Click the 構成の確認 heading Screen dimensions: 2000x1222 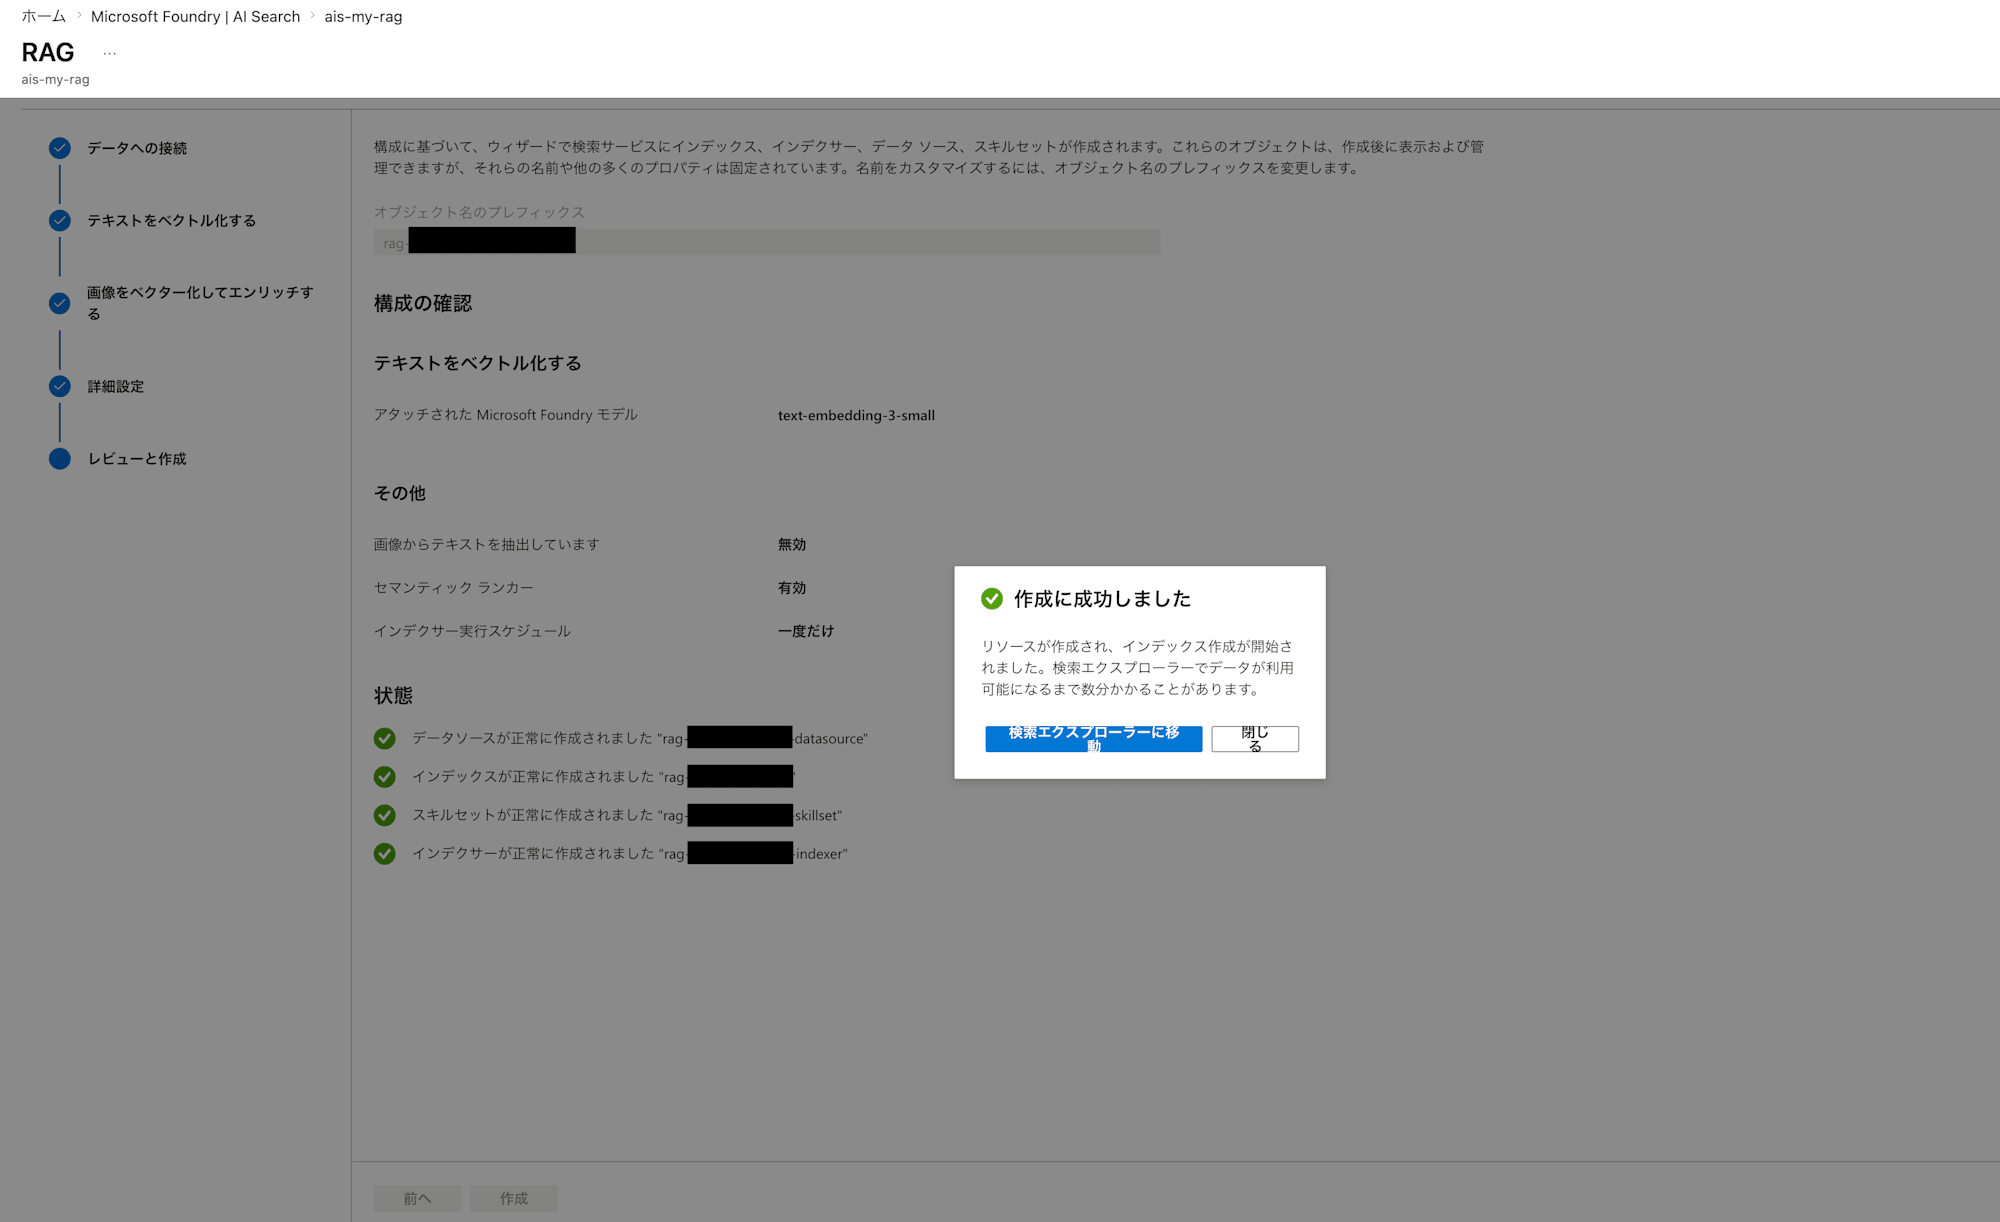[423, 303]
